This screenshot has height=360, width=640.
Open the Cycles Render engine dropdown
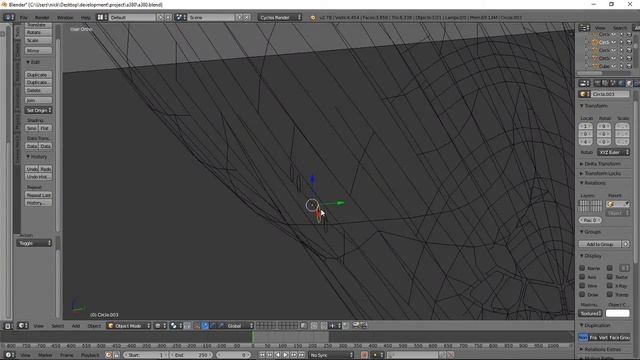(280, 18)
